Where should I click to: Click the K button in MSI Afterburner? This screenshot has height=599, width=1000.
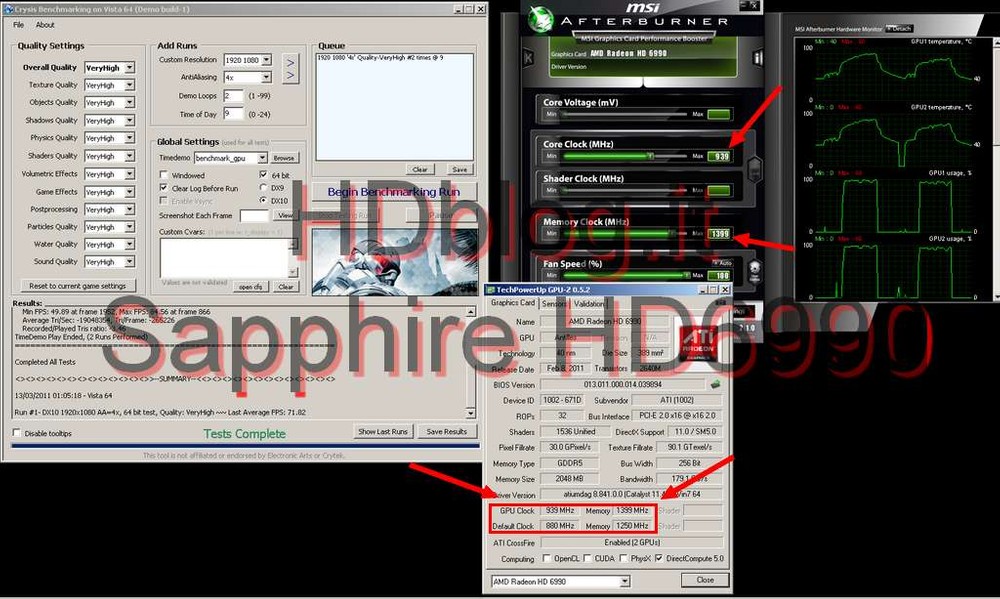[x=529, y=58]
